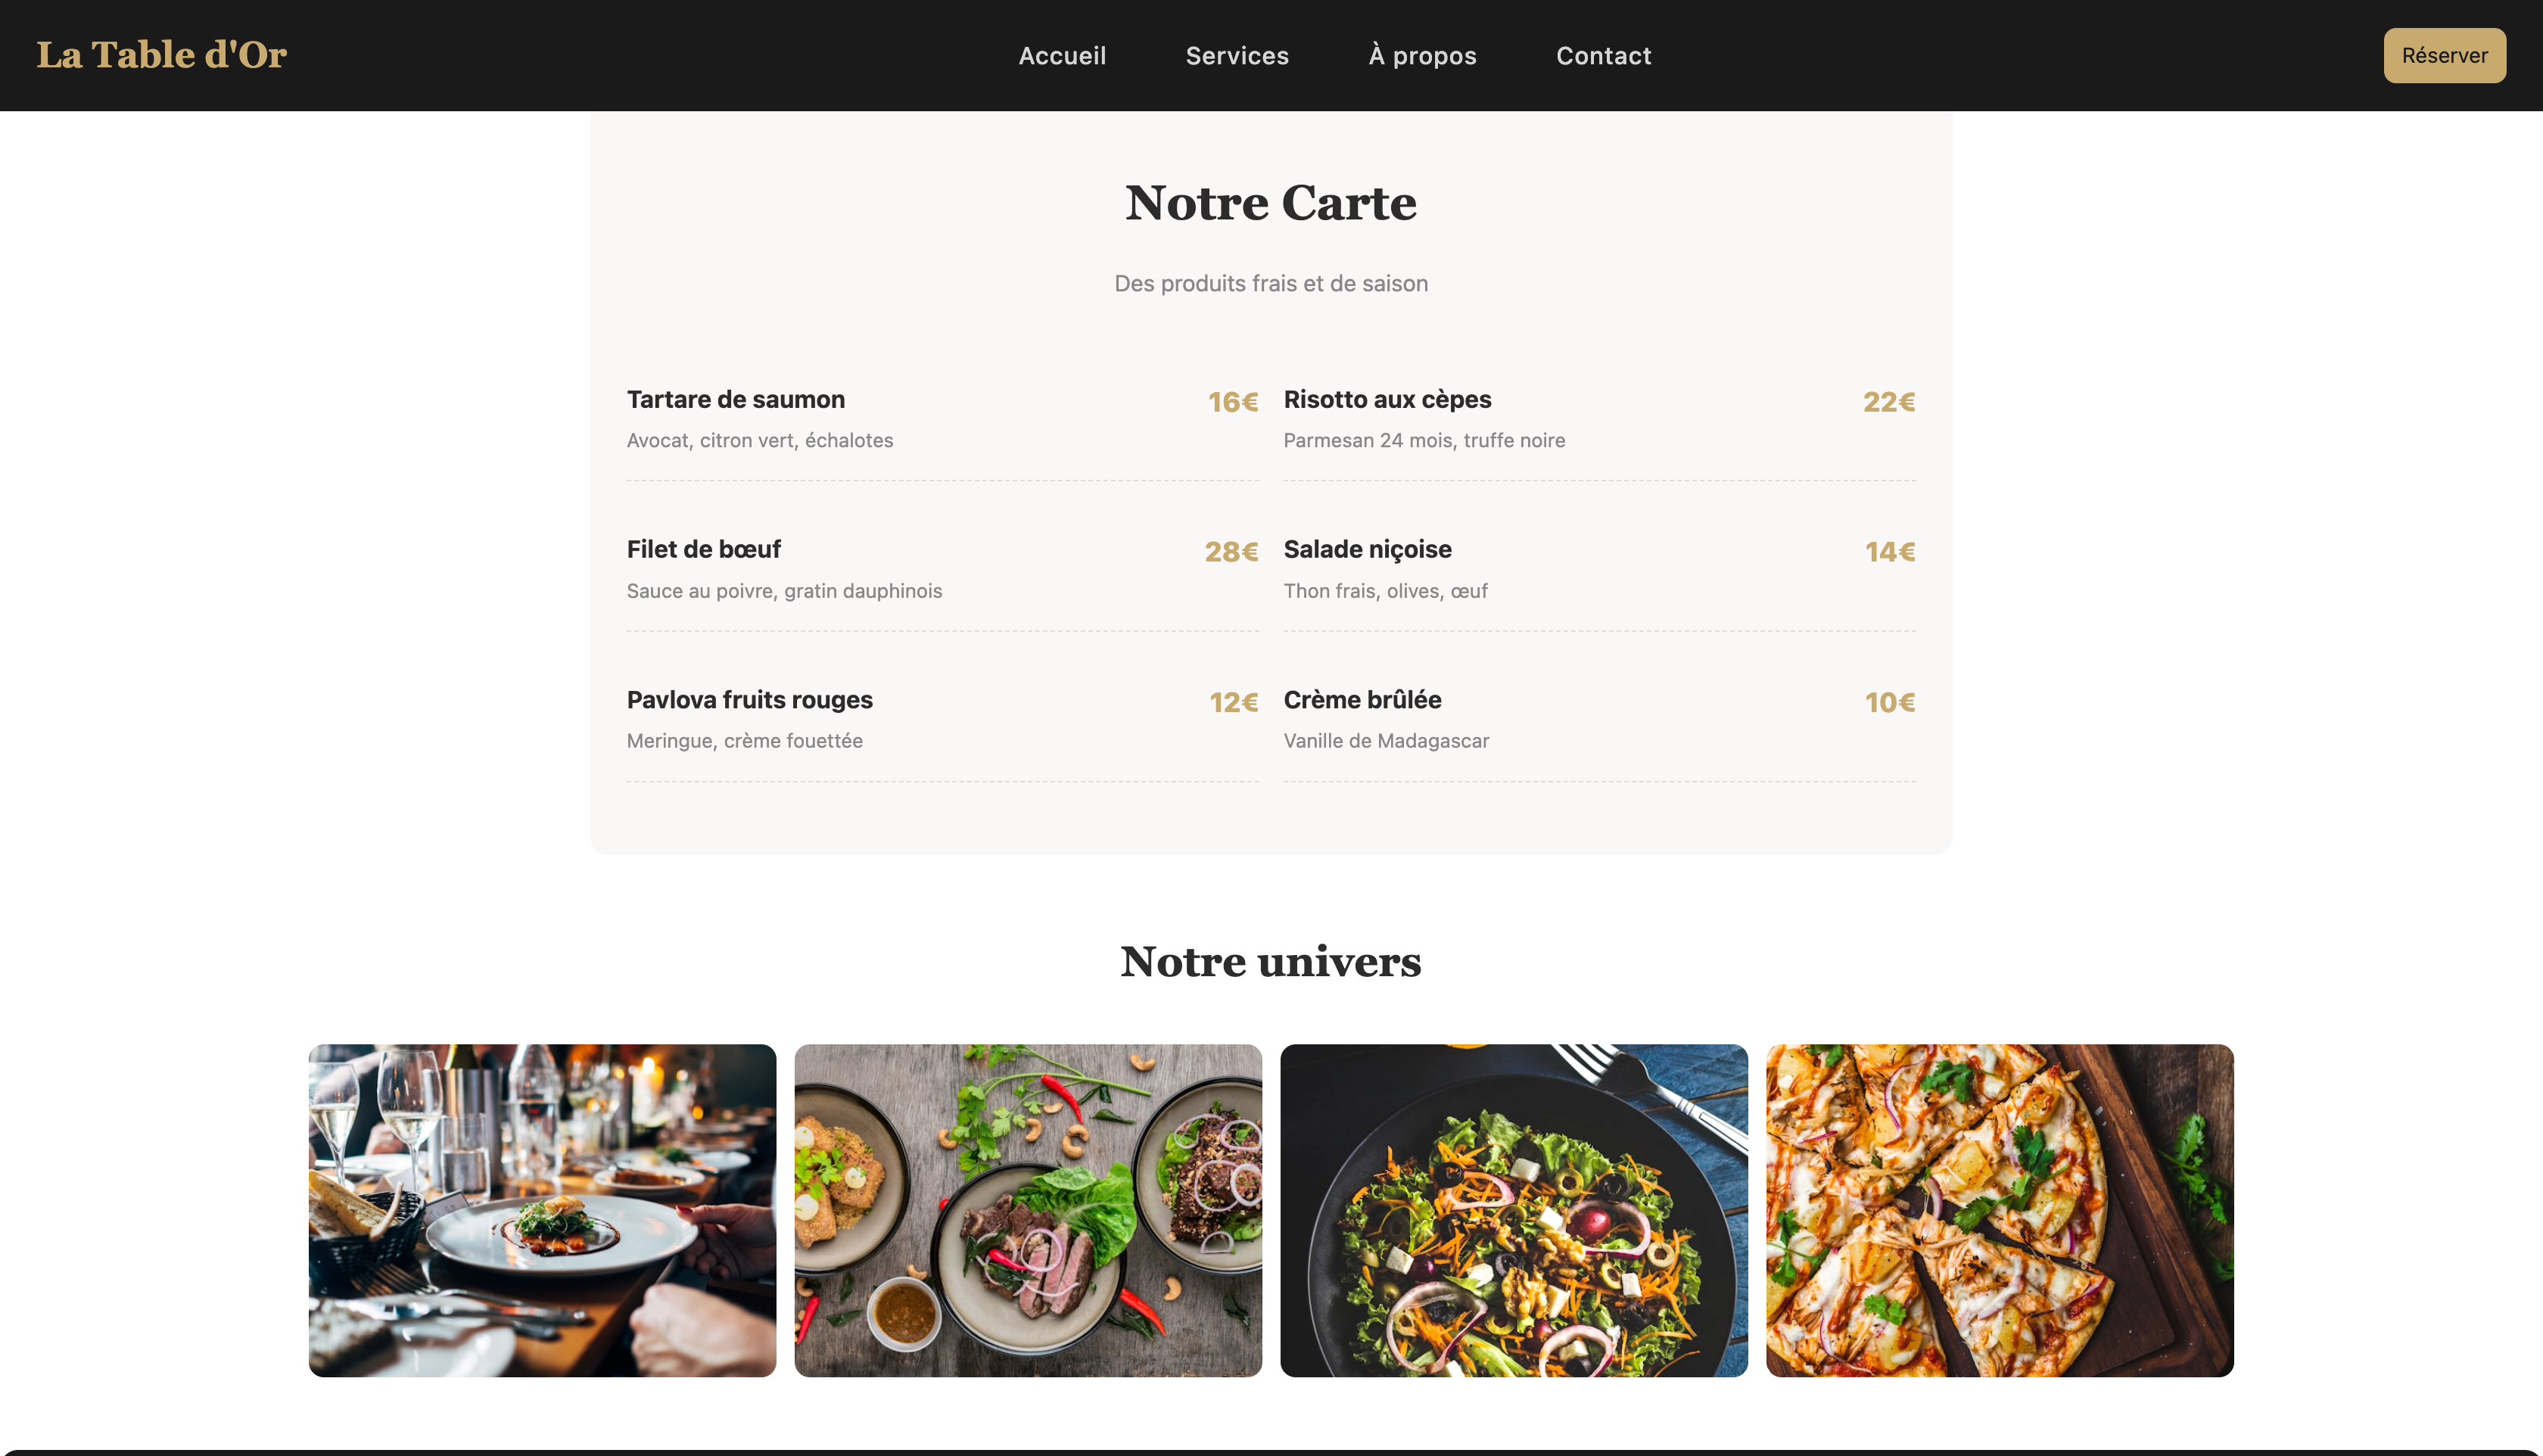Click the 28€ price of Filet de bœuf

[x=1231, y=552]
